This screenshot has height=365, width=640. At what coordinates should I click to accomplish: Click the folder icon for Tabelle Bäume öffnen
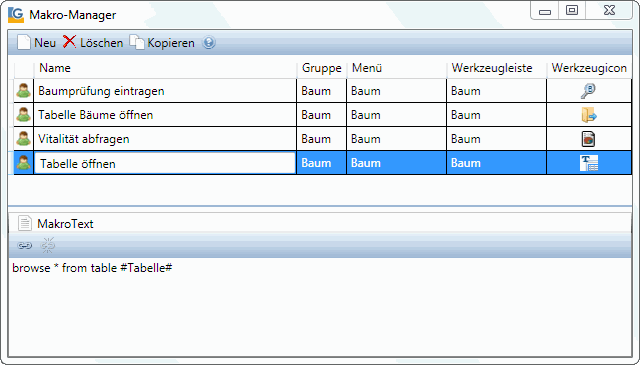[589, 115]
